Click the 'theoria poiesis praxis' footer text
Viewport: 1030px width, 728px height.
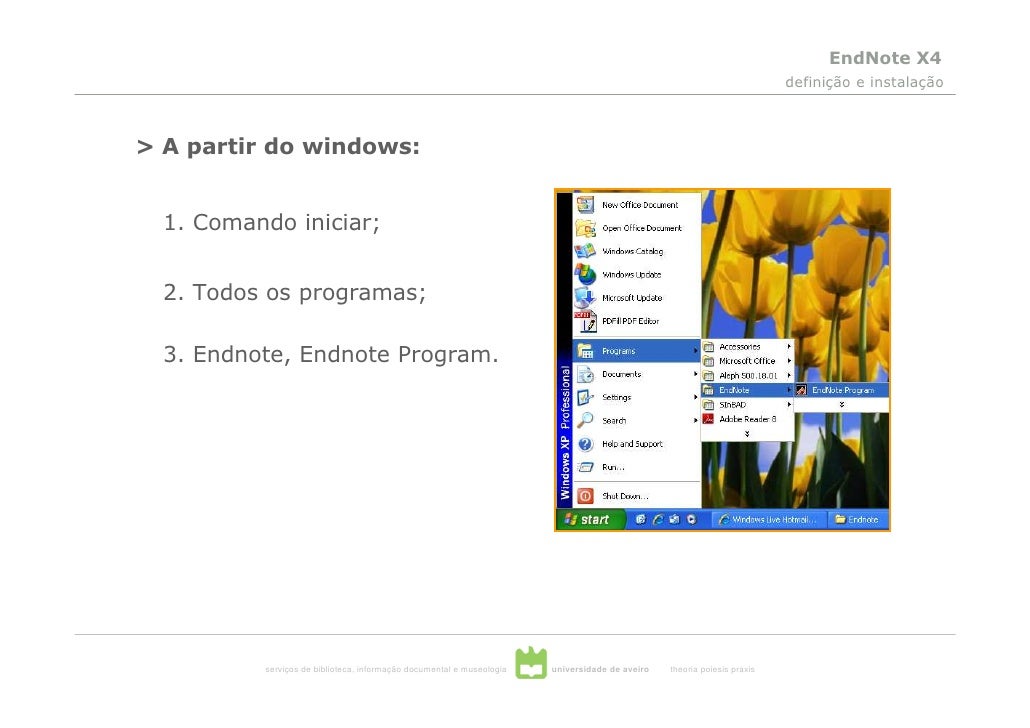712,669
